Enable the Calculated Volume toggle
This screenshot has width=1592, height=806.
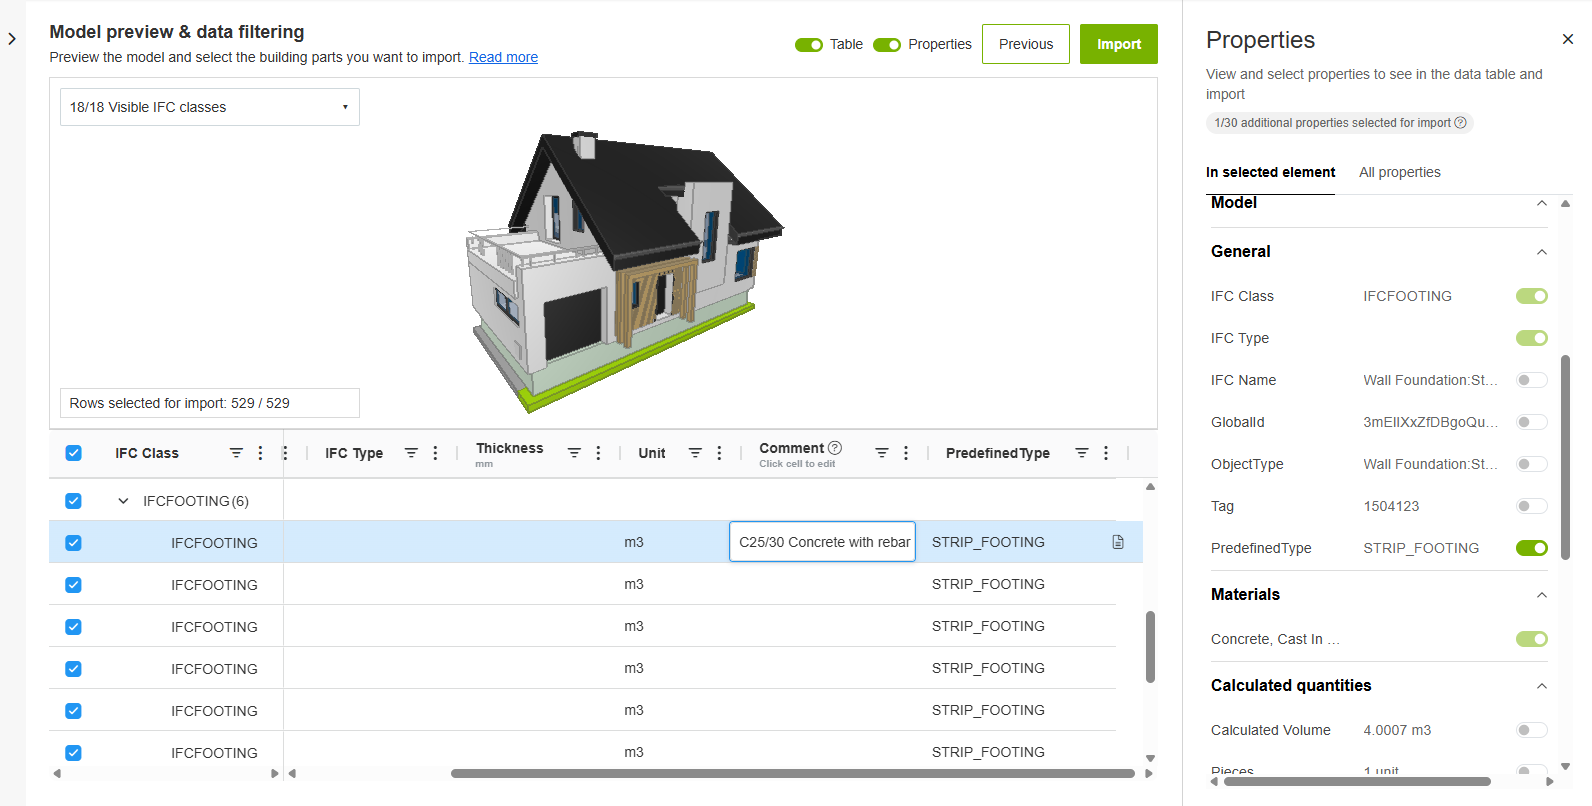(1532, 730)
